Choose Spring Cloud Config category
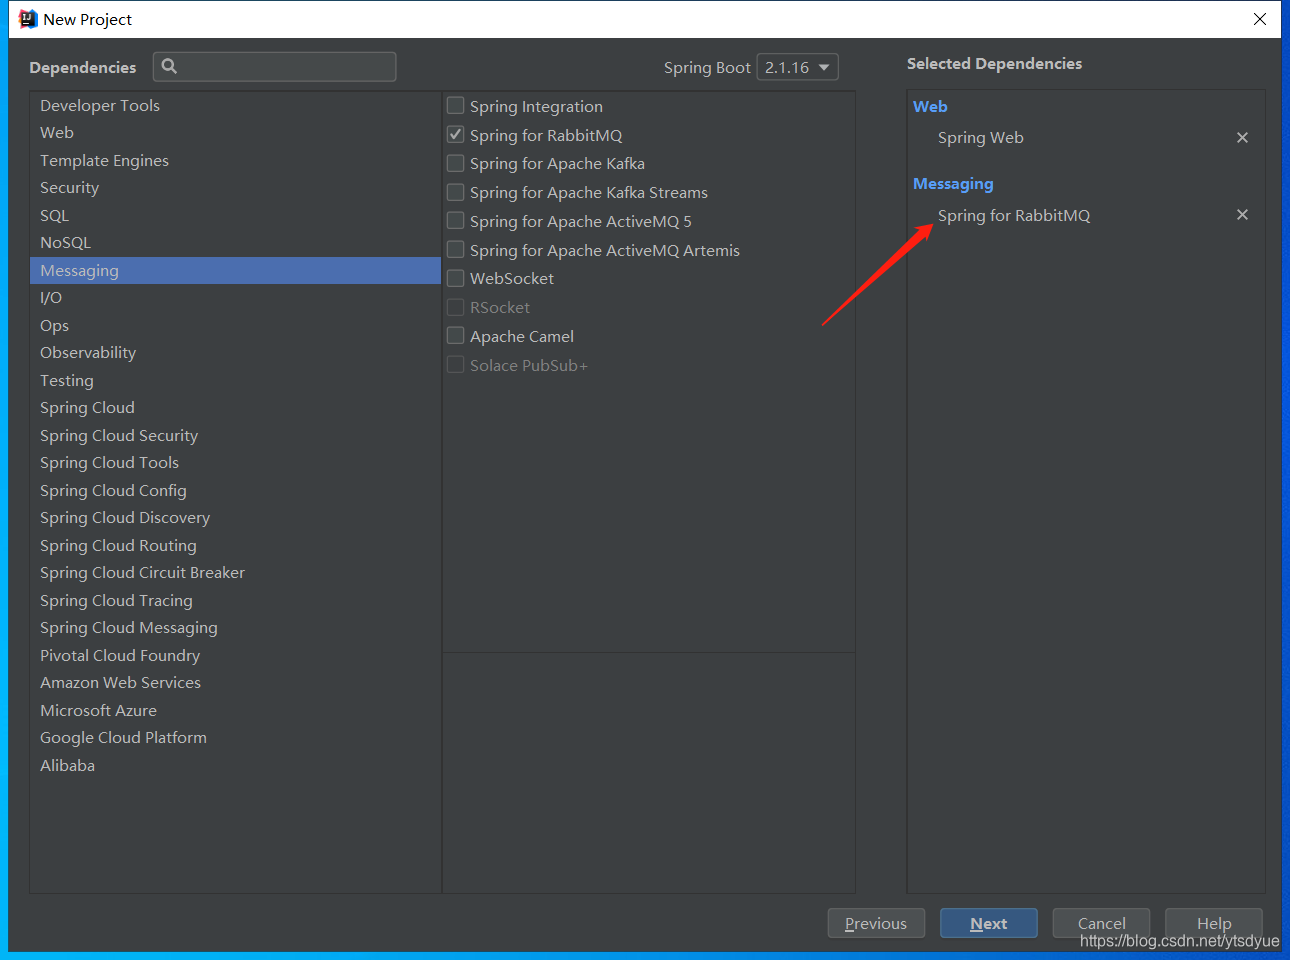The height and width of the screenshot is (960, 1290). [x=235, y=490]
